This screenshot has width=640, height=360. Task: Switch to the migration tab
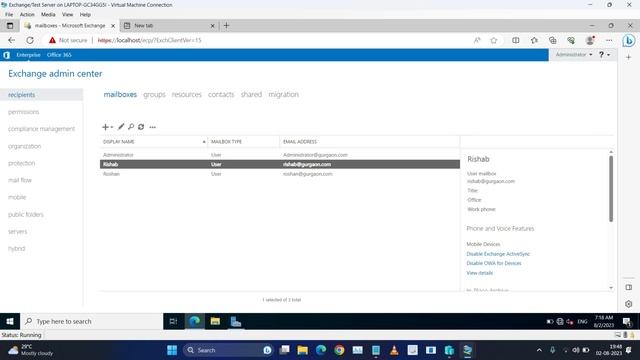tap(283, 94)
